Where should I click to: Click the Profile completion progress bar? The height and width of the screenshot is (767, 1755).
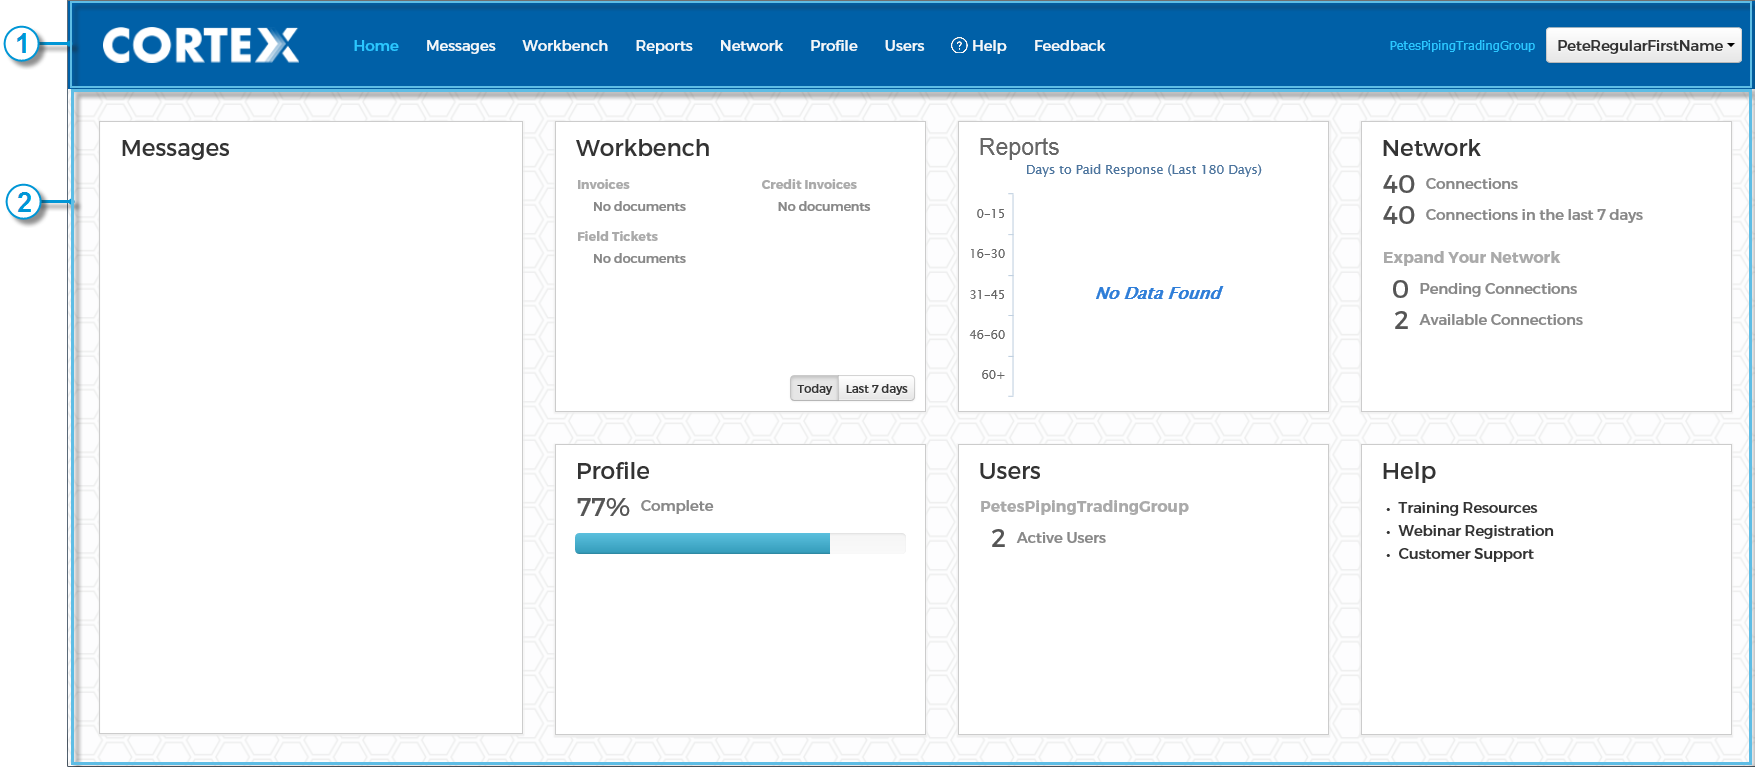[740, 543]
